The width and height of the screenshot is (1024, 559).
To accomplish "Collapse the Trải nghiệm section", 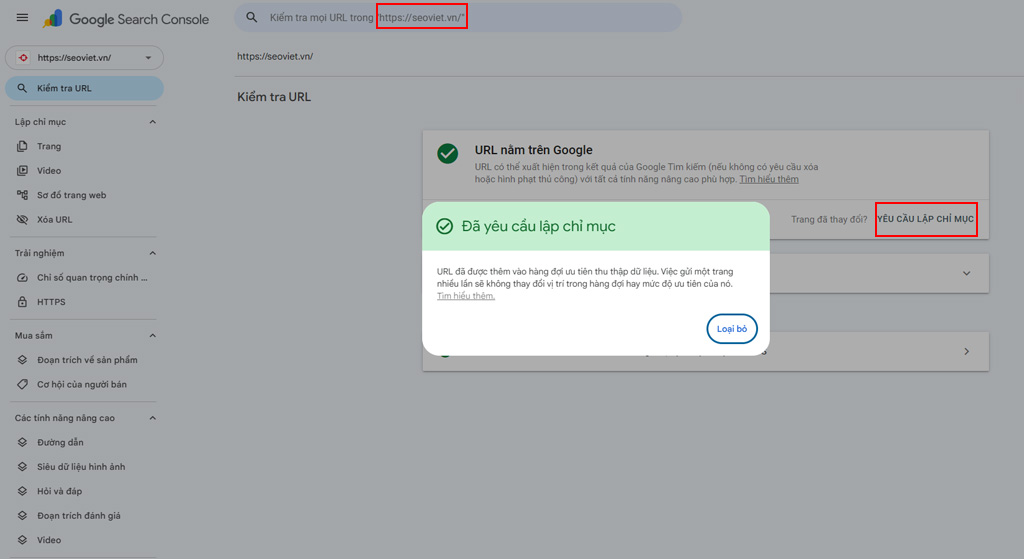I will 152,253.
